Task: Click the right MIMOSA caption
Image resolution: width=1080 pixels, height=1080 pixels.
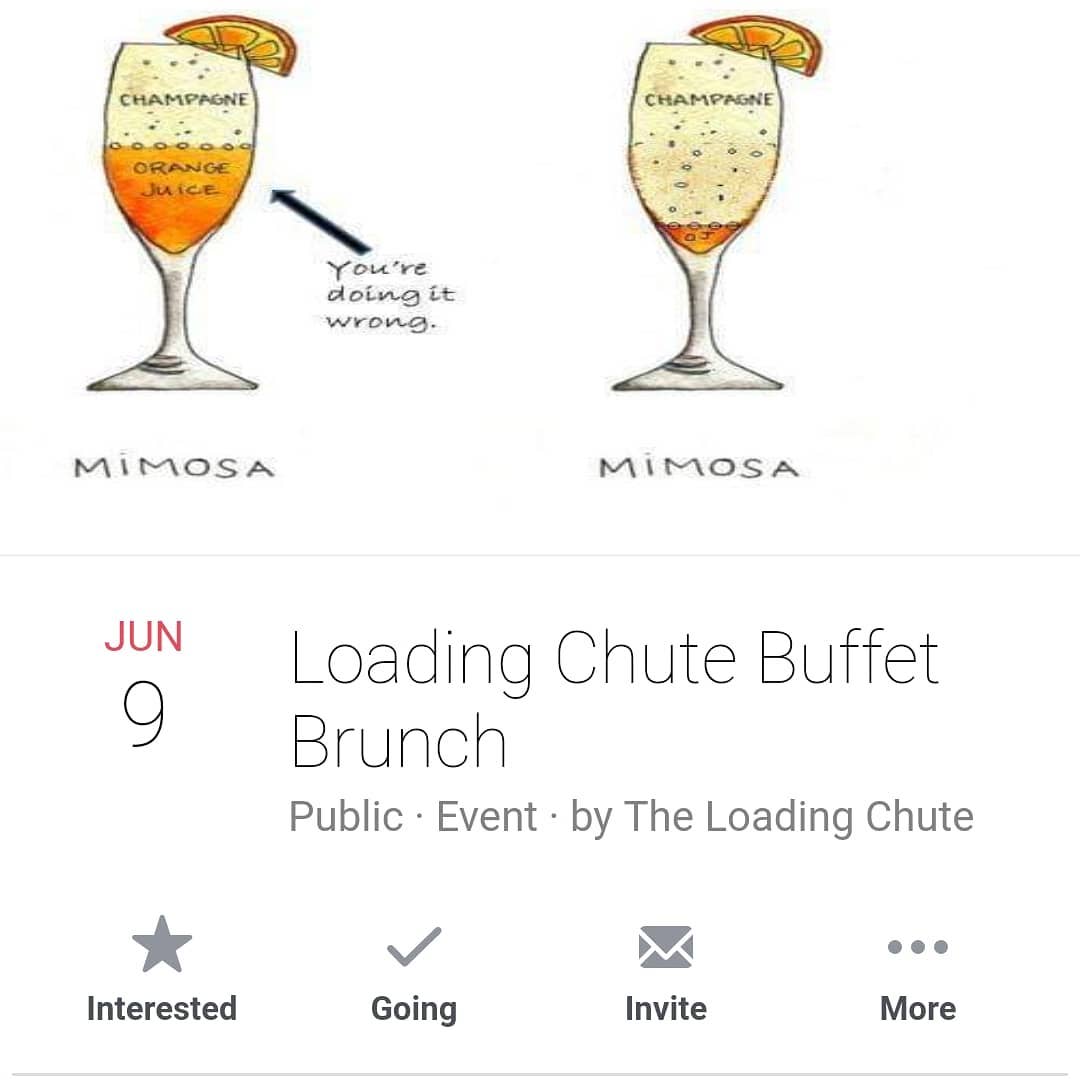Action: pyautogui.click(x=699, y=467)
